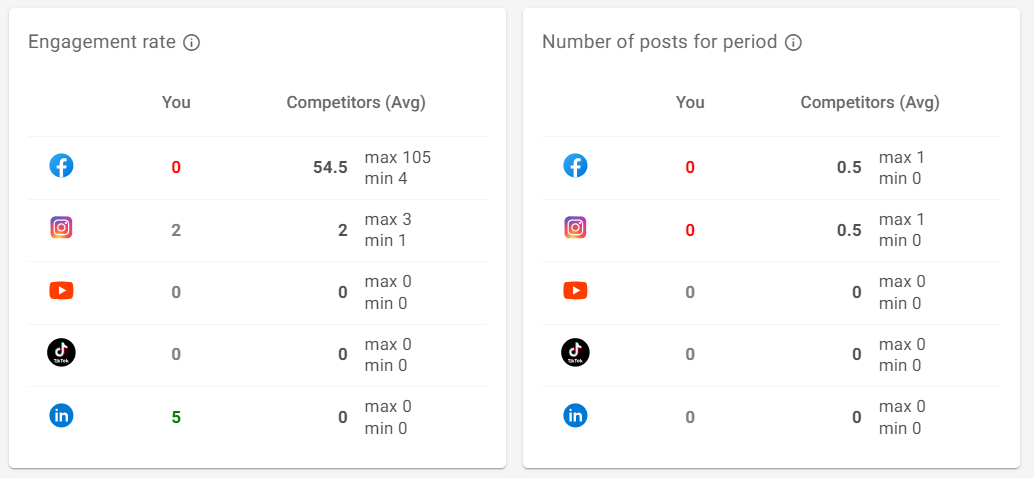Click LinkedIn icon in Number of posts card
This screenshot has width=1034, height=478.
pos(575,415)
